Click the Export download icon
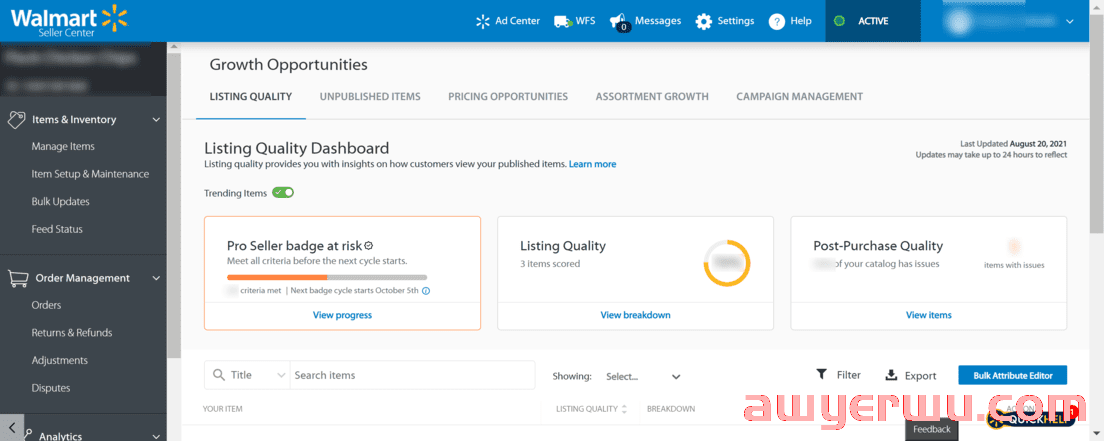Viewport: 1104px width, 441px height. click(x=891, y=375)
